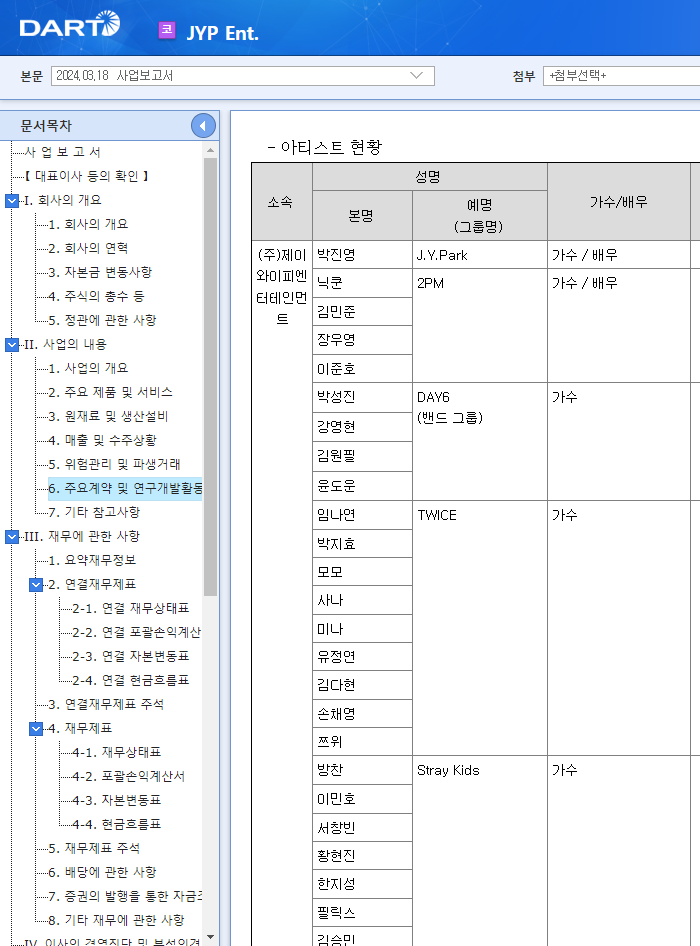This screenshot has height=946, width=700.
Task: Open 8. 기타 재무에 관한 사항
Action: tap(116, 921)
